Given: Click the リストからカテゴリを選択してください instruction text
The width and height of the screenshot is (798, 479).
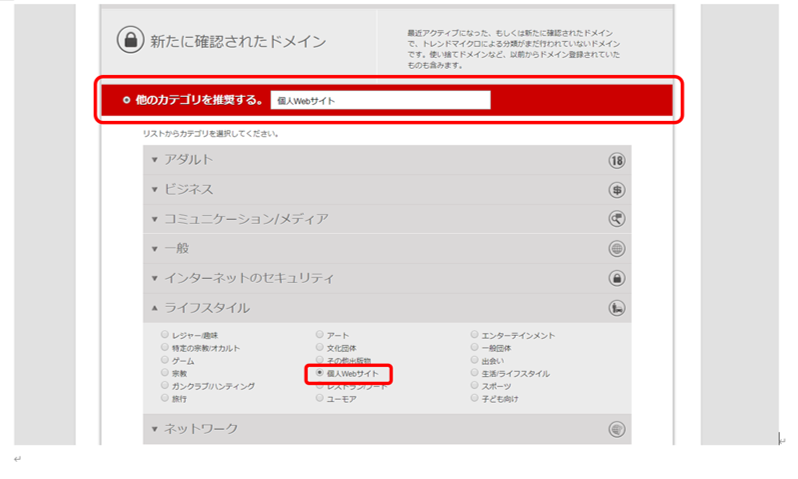Looking at the screenshot, I should pyautogui.click(x=211, y=134).
